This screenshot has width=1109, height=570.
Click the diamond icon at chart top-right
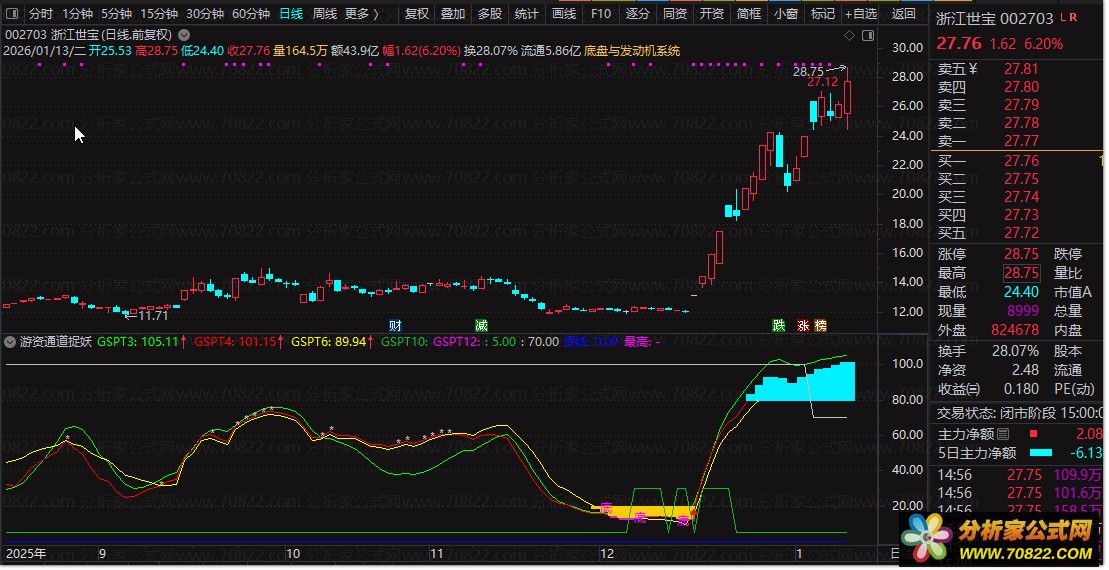pos(849,35)
